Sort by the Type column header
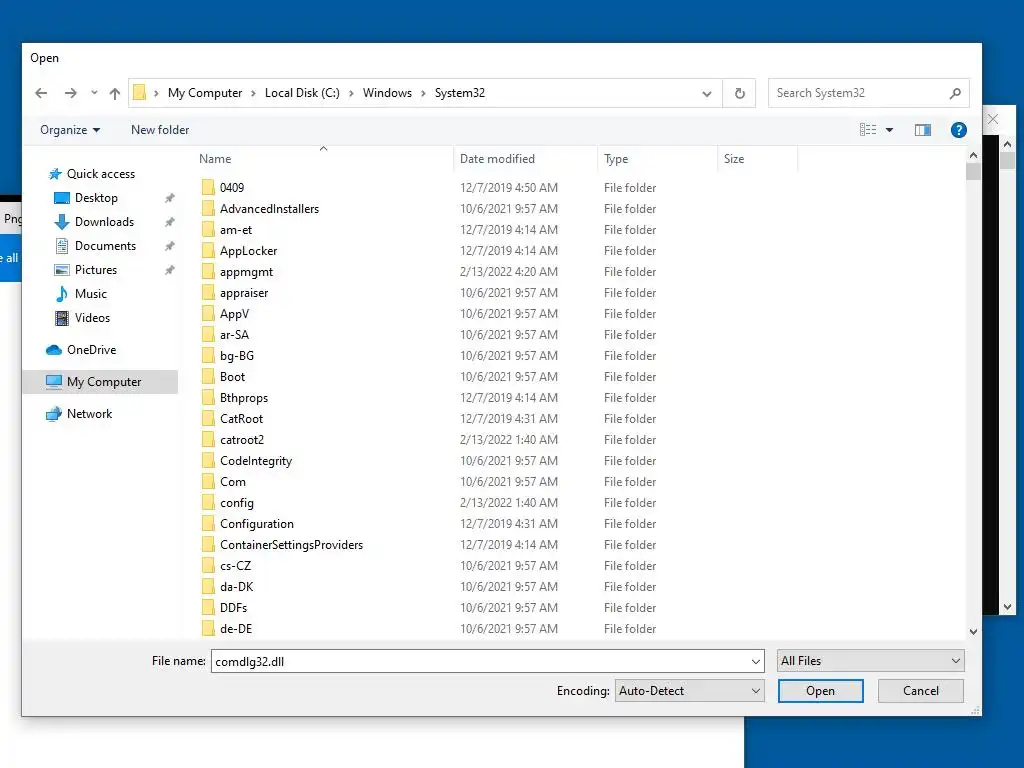This screenshot has height=768, width=1024. tap(616, 159)
